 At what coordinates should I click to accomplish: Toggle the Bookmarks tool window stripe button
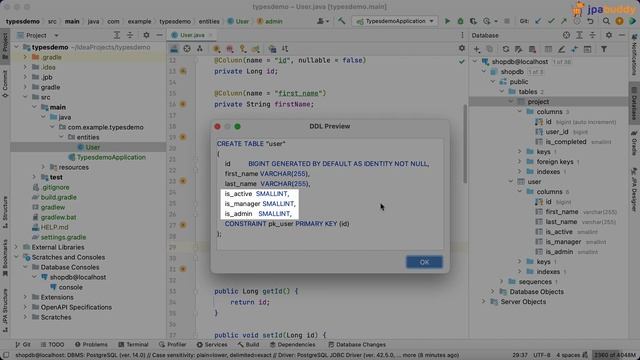tap(5, 258)
